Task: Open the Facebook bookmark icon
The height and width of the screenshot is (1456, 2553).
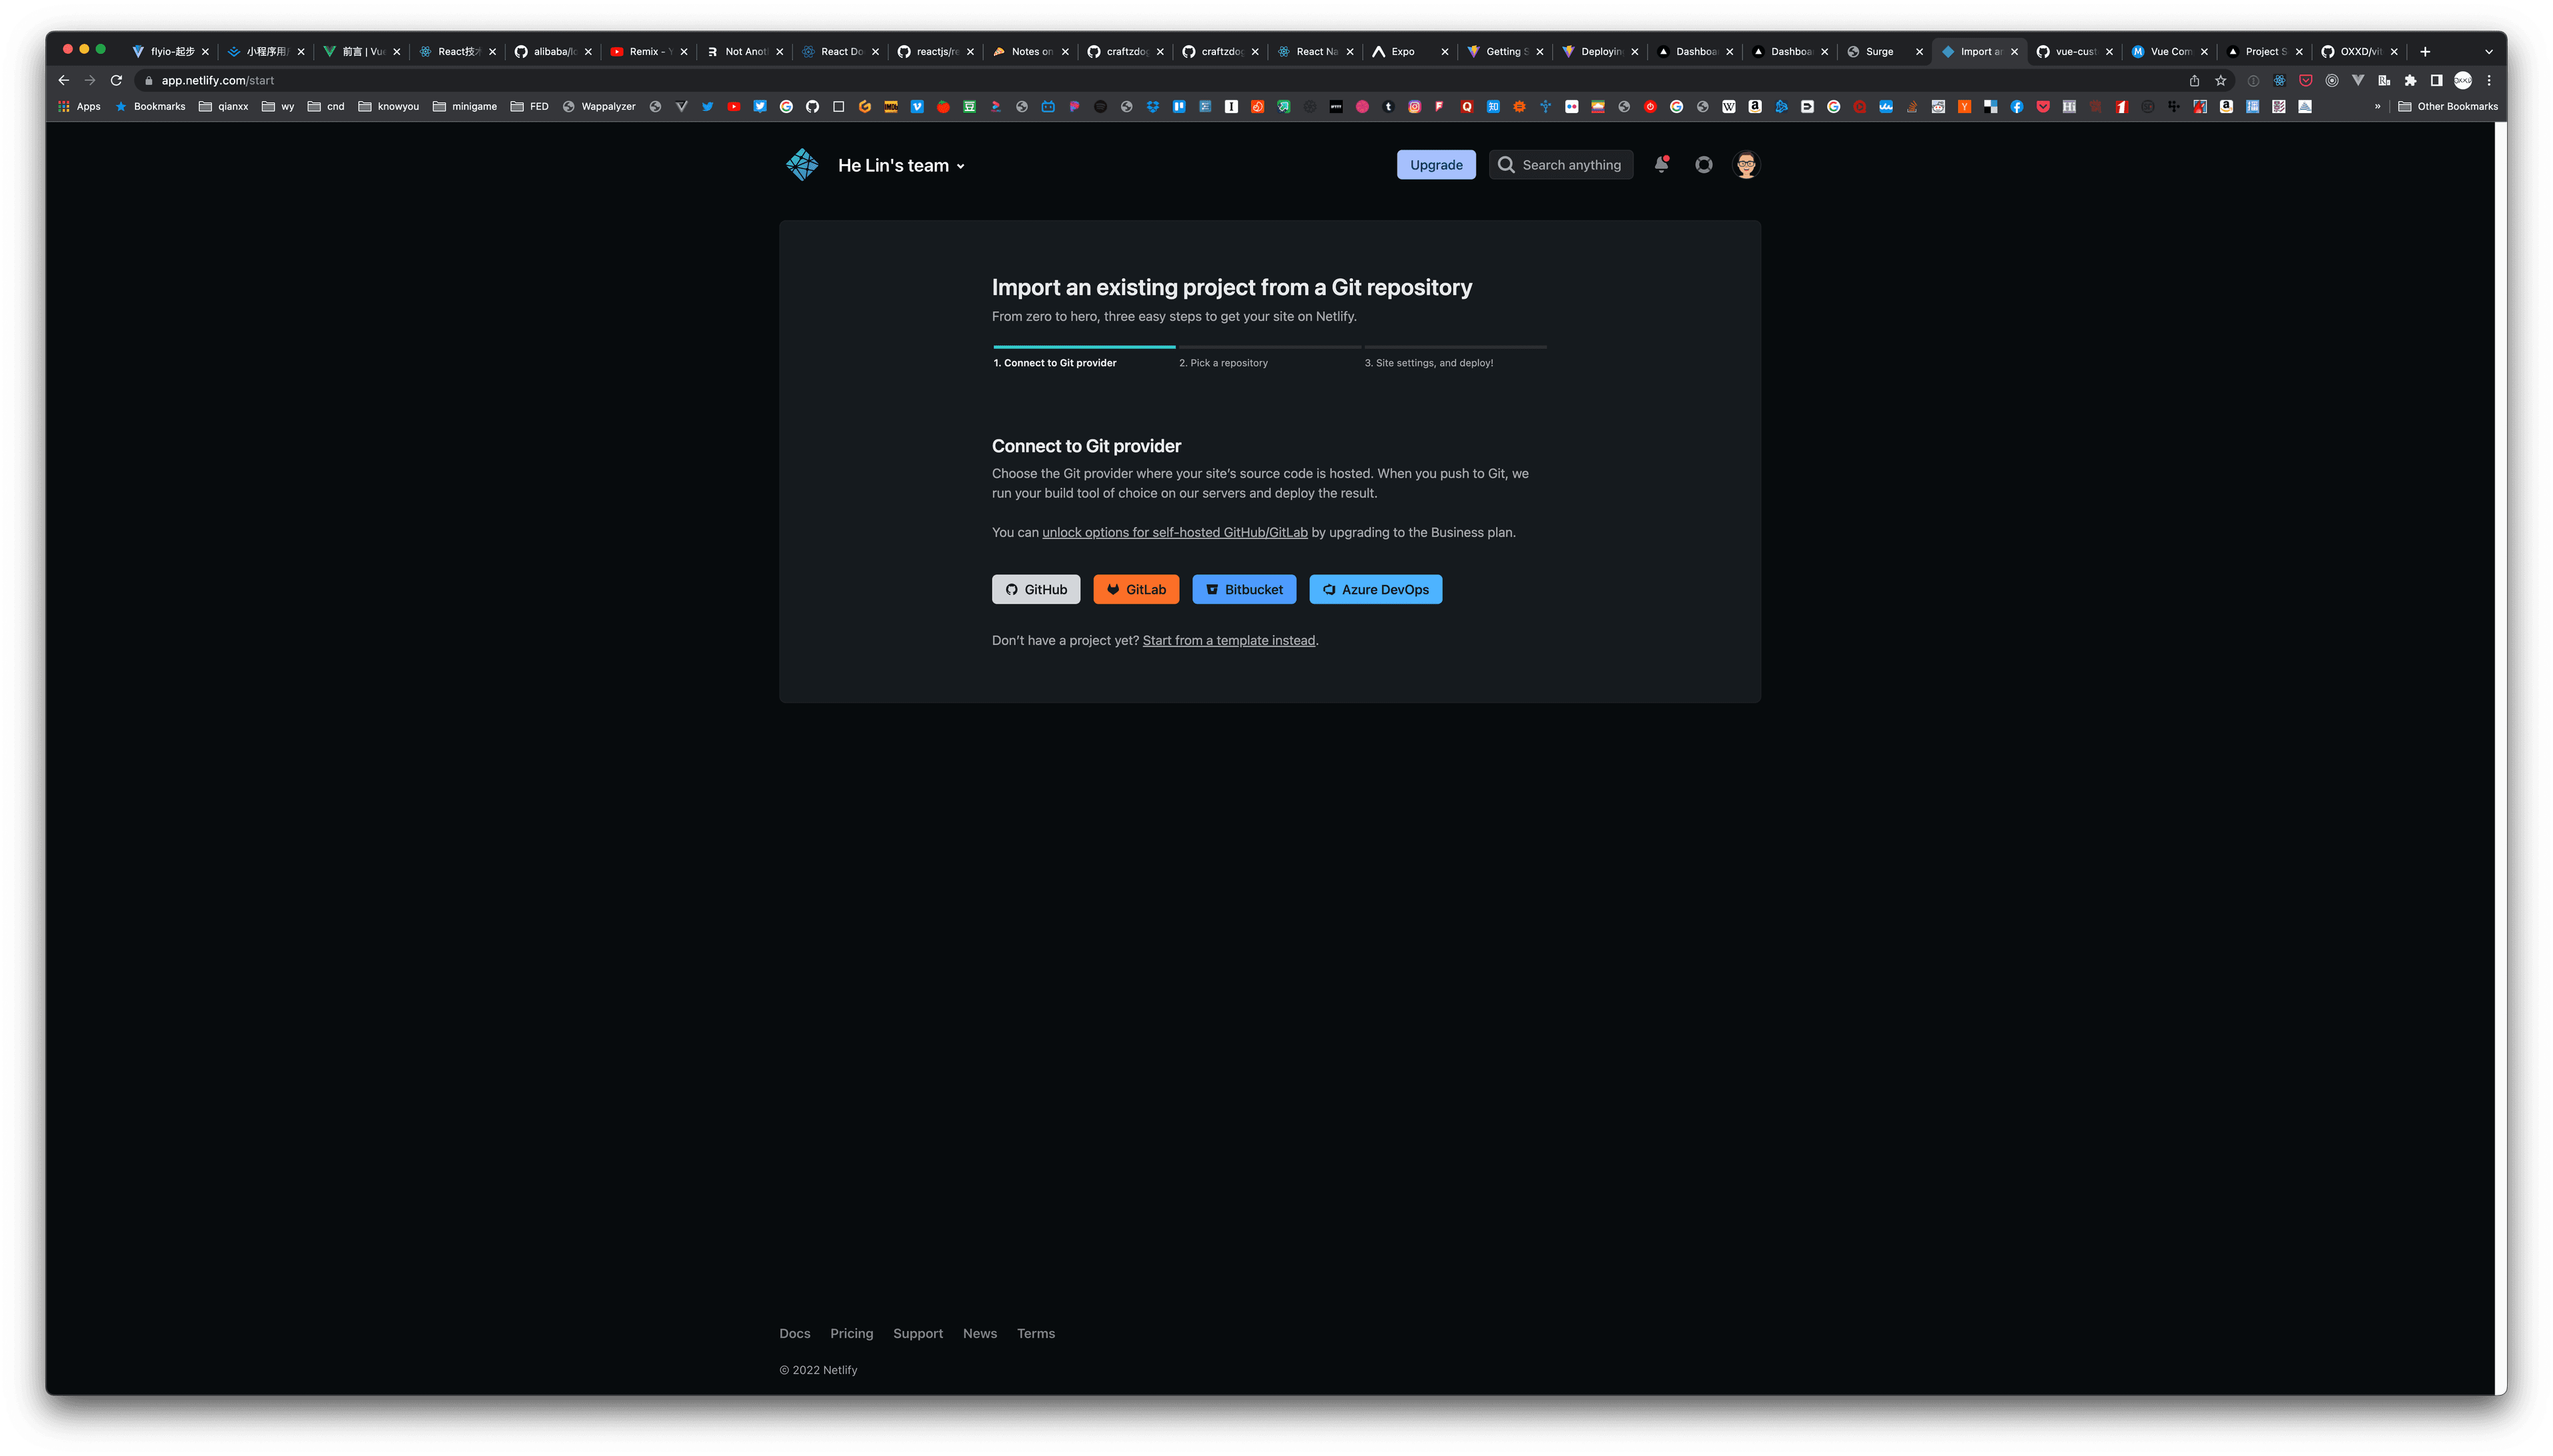Action: (2017, 107)
